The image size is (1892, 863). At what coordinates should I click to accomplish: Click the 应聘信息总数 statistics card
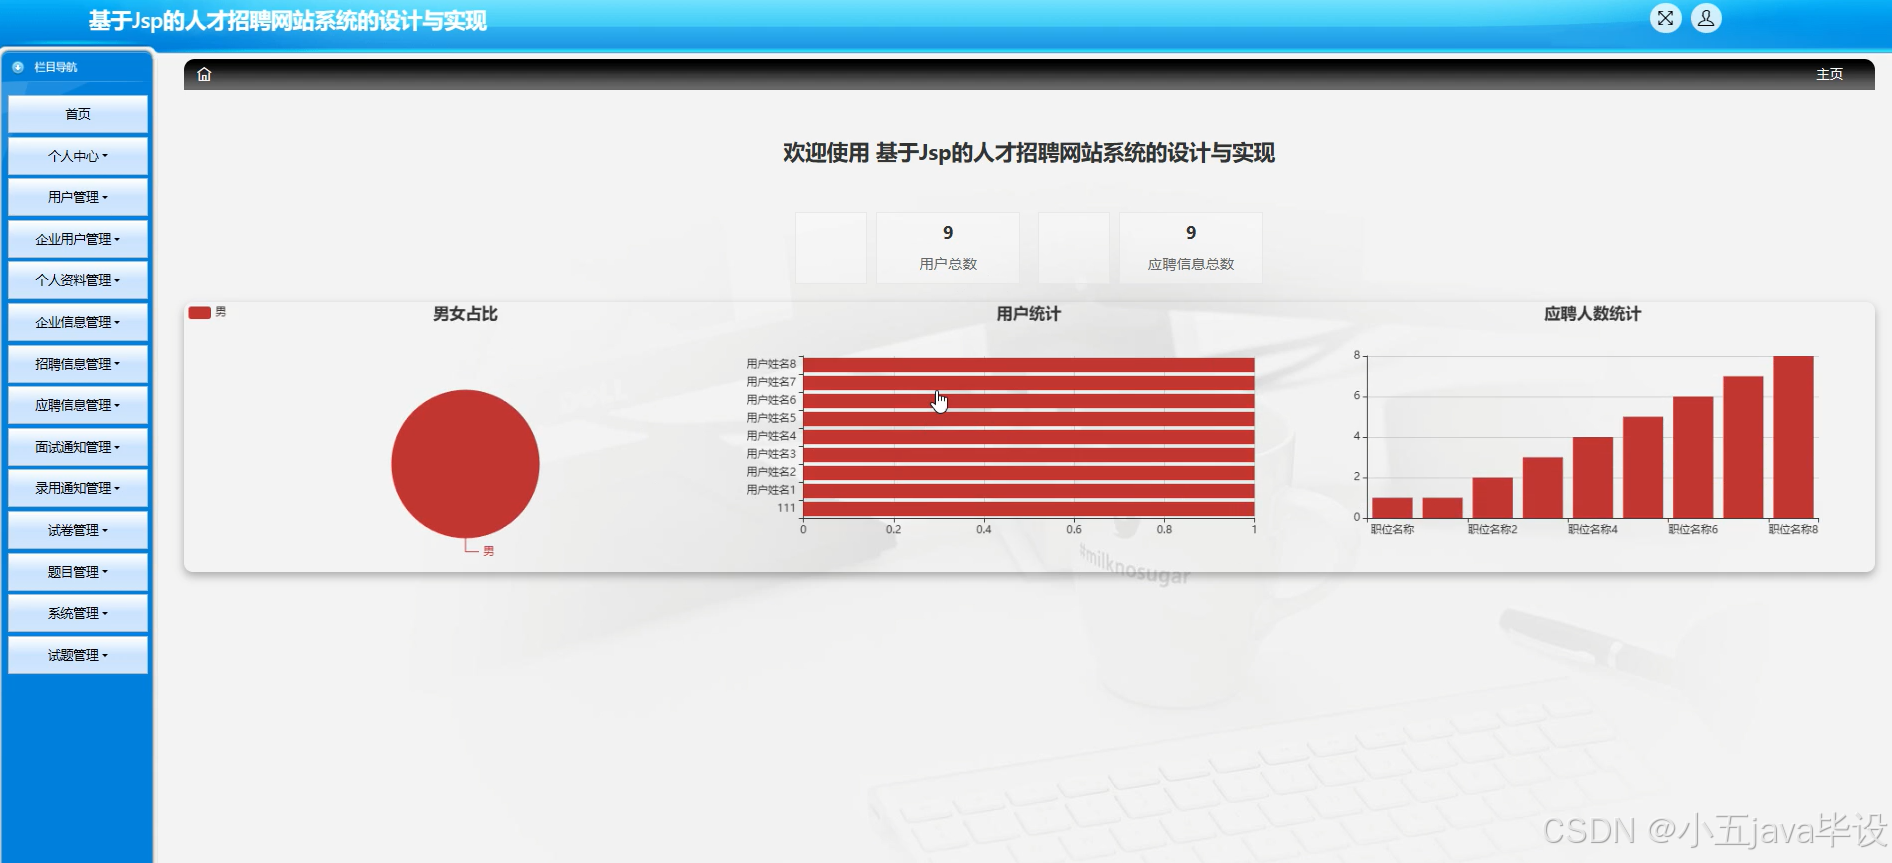coord(1190,248)
